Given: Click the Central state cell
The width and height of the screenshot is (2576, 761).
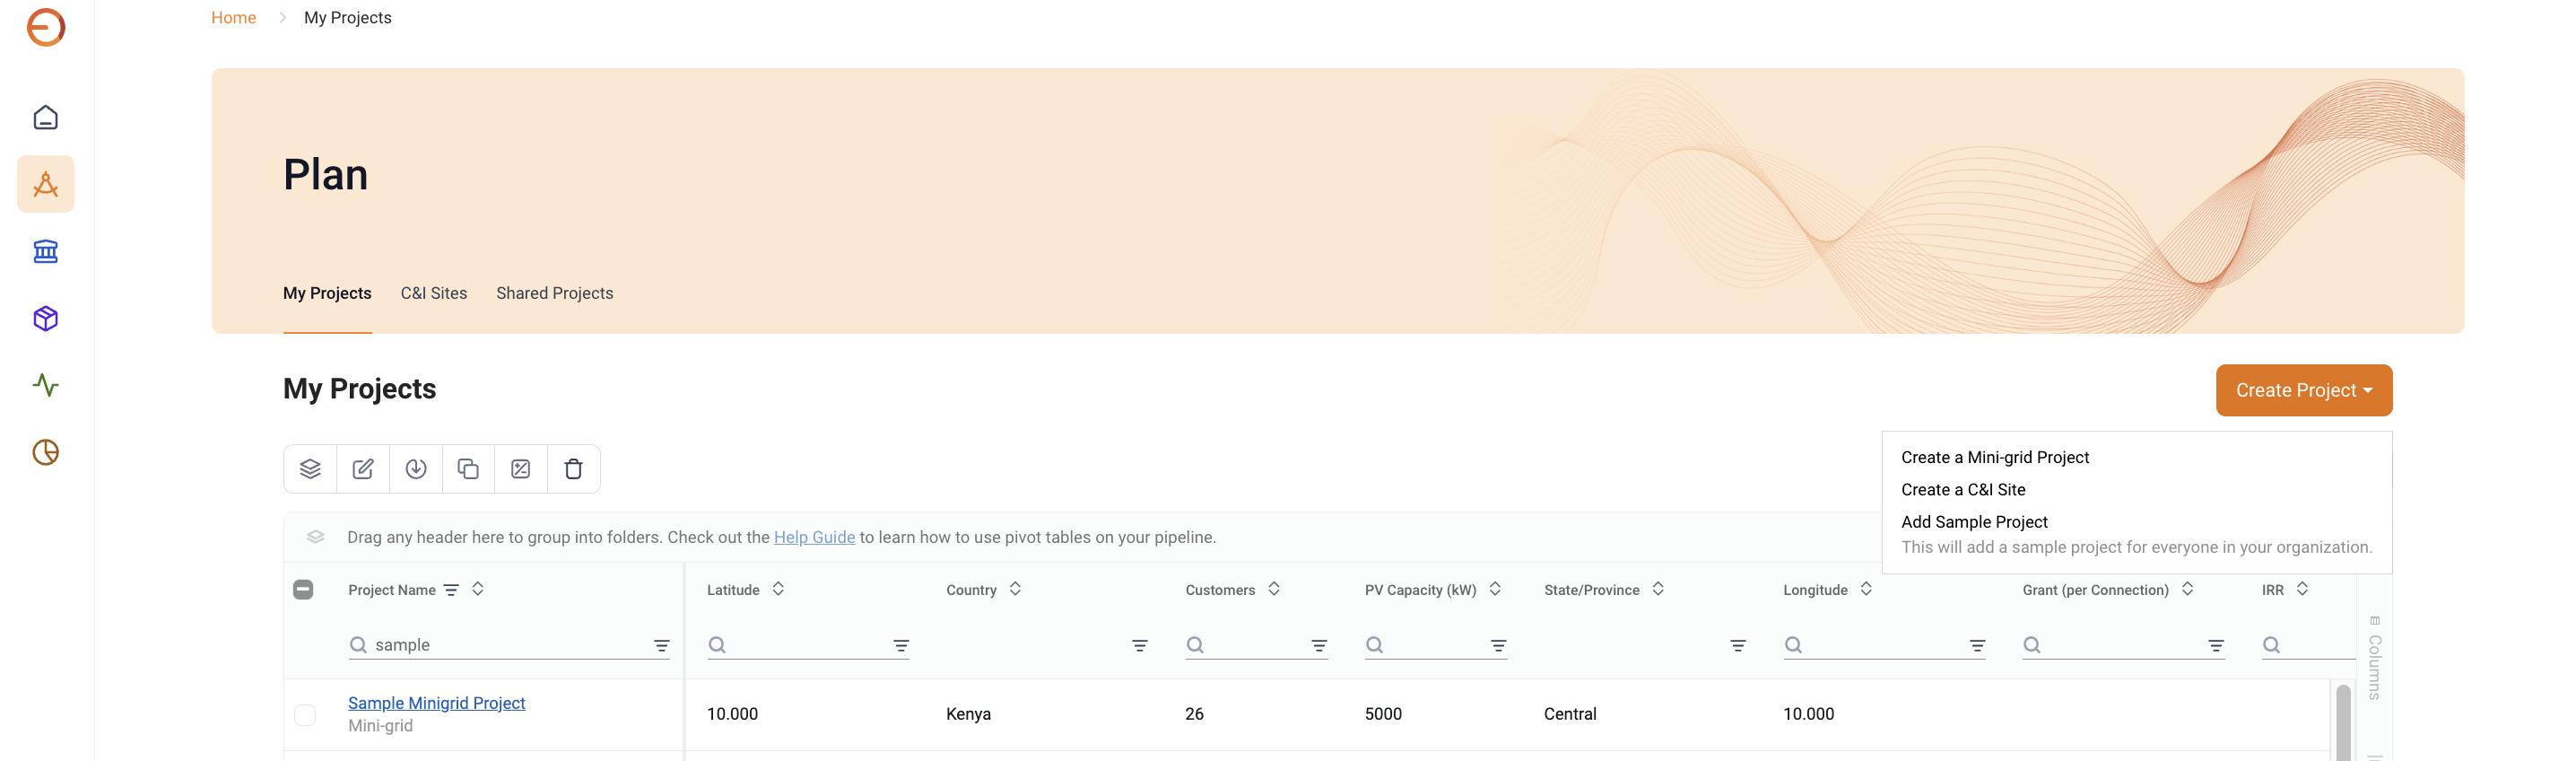Looking at the screenshot, I should [1570, 714].
